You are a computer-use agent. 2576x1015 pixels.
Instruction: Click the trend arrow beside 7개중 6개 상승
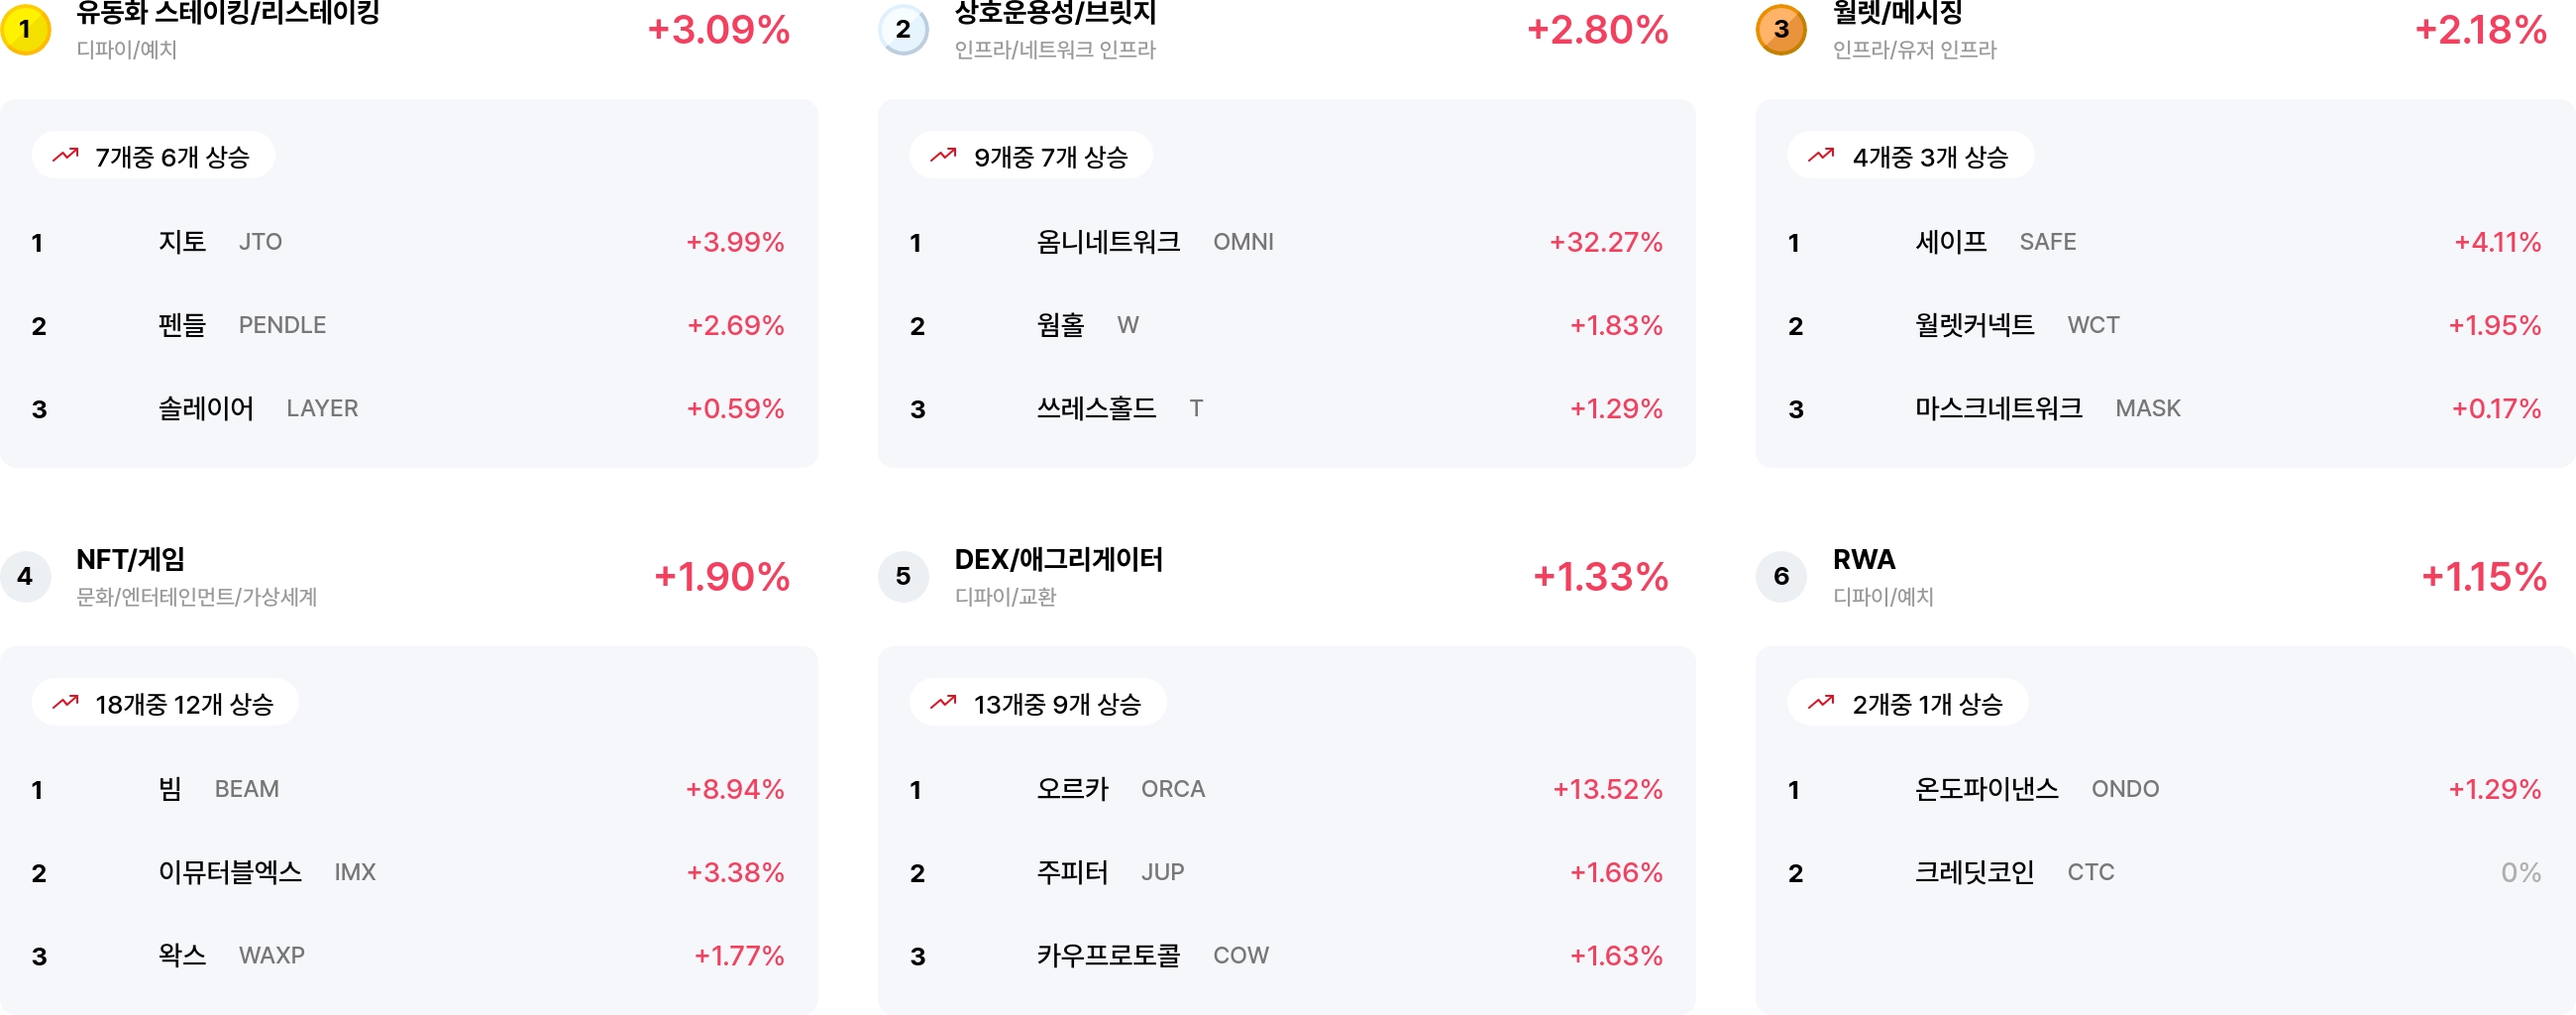coord(66,155)
